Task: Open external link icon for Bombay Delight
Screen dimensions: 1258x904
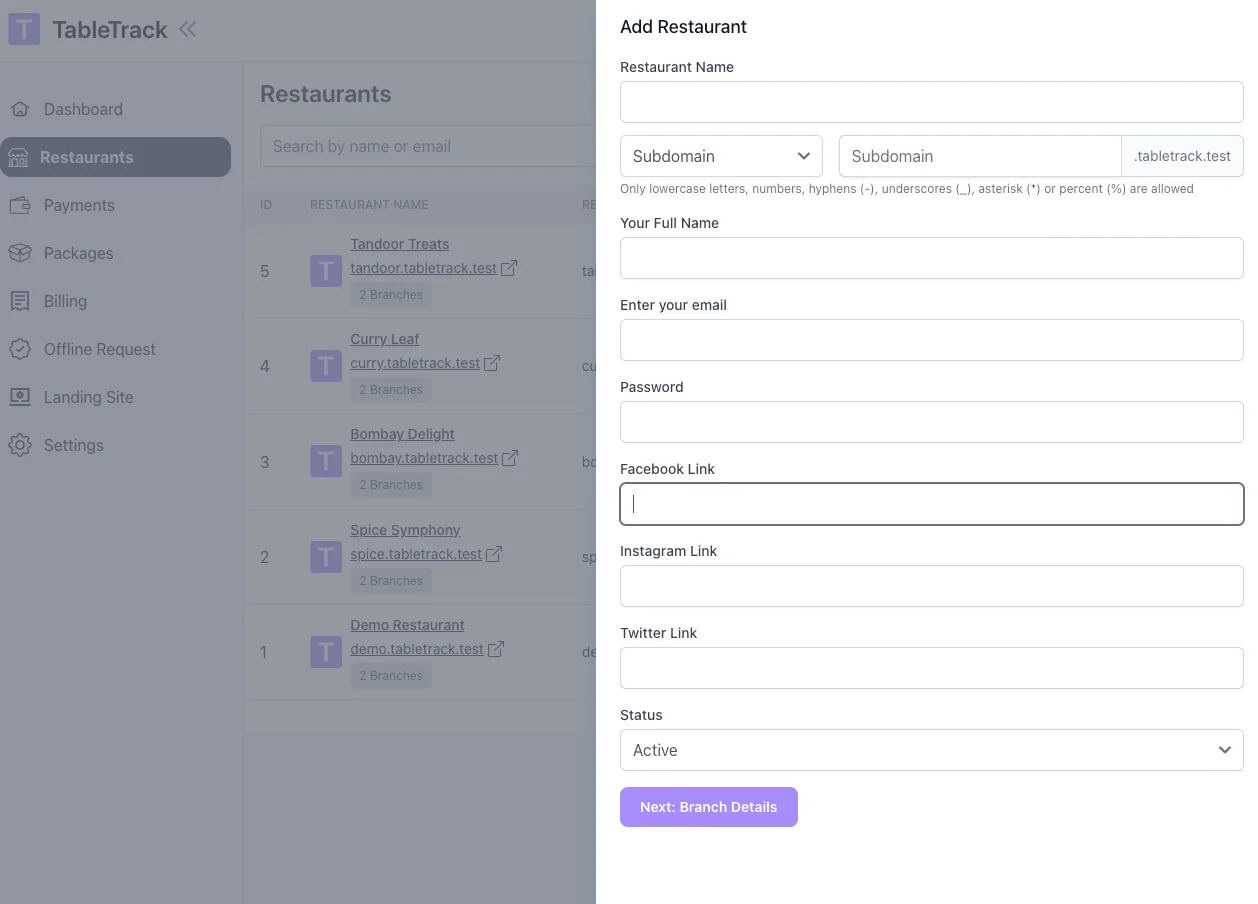Action: 510,458
